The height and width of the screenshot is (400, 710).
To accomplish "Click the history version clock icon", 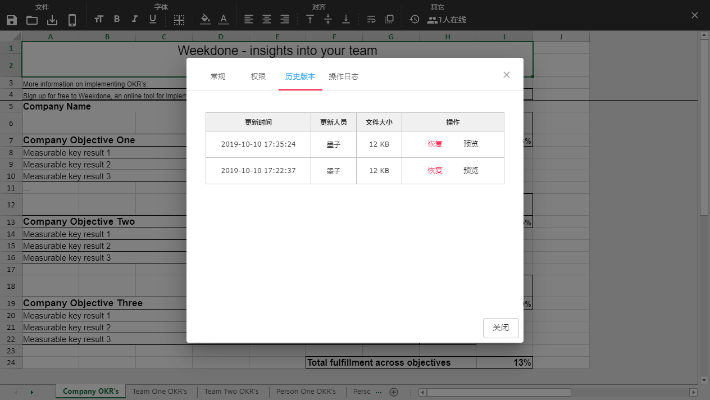I will [414, 19].
